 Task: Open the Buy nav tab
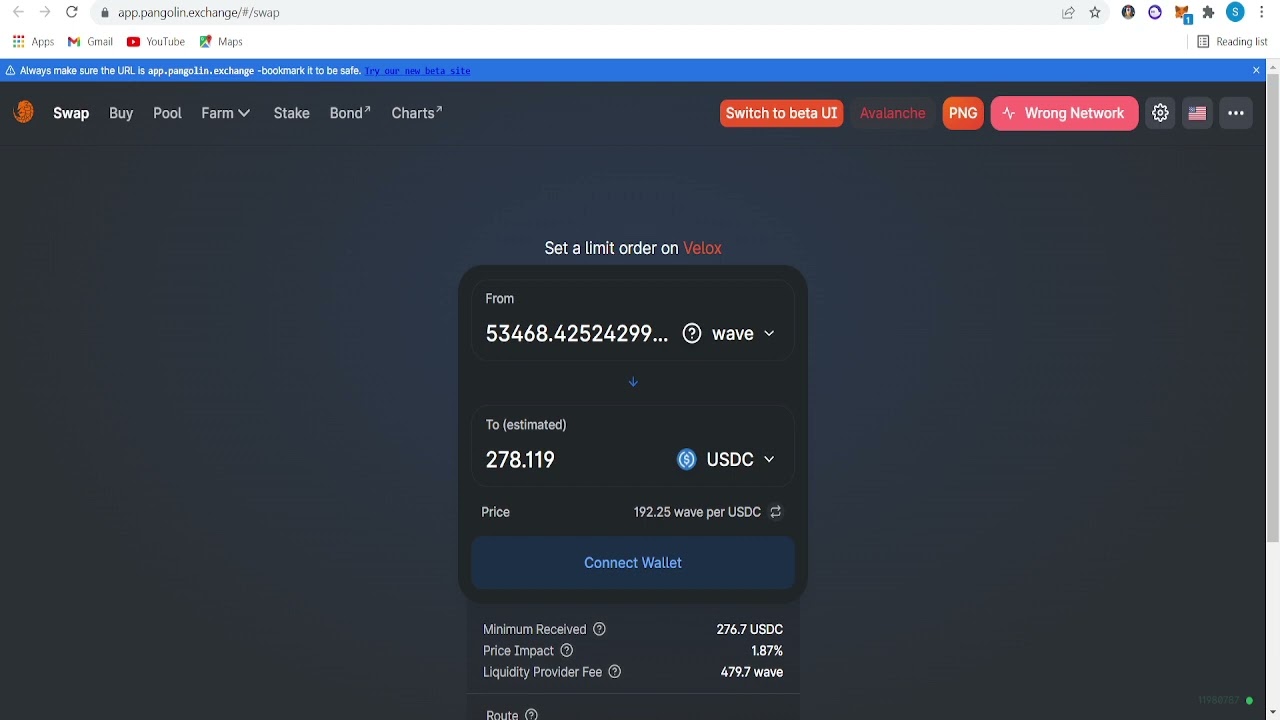coord(121,113)
